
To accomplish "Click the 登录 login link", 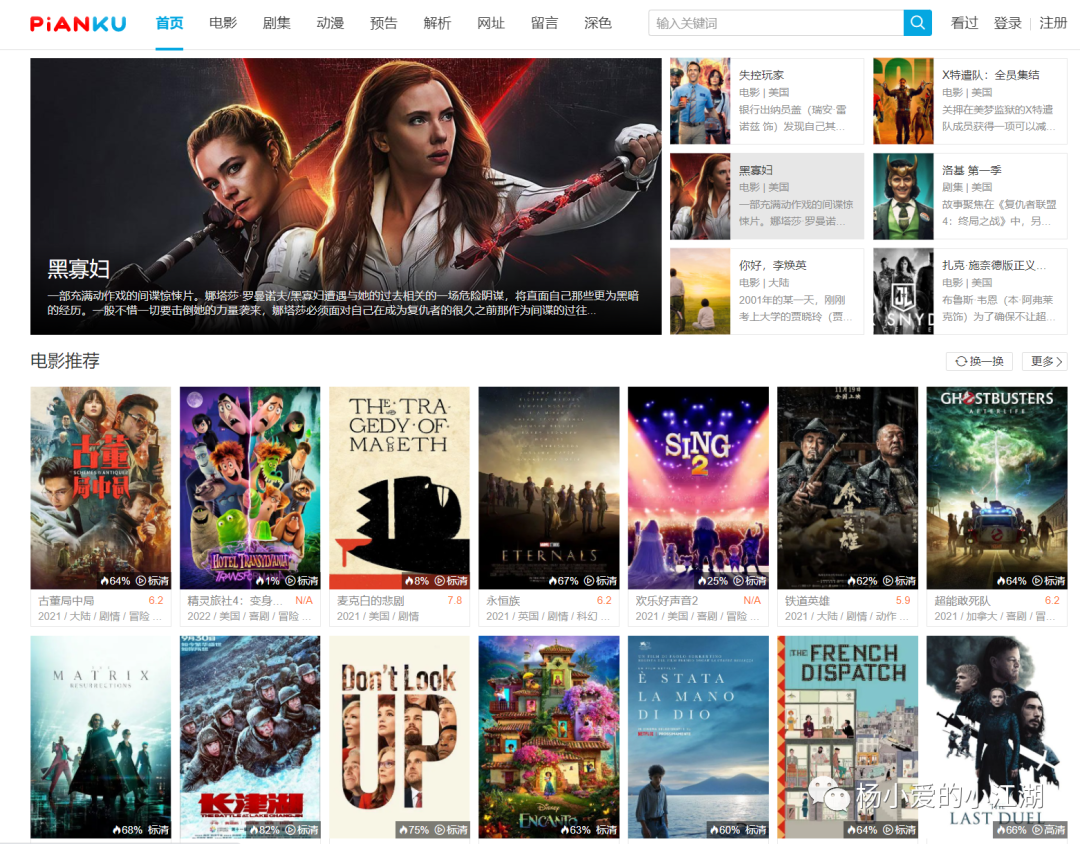I will (1007, 23).
